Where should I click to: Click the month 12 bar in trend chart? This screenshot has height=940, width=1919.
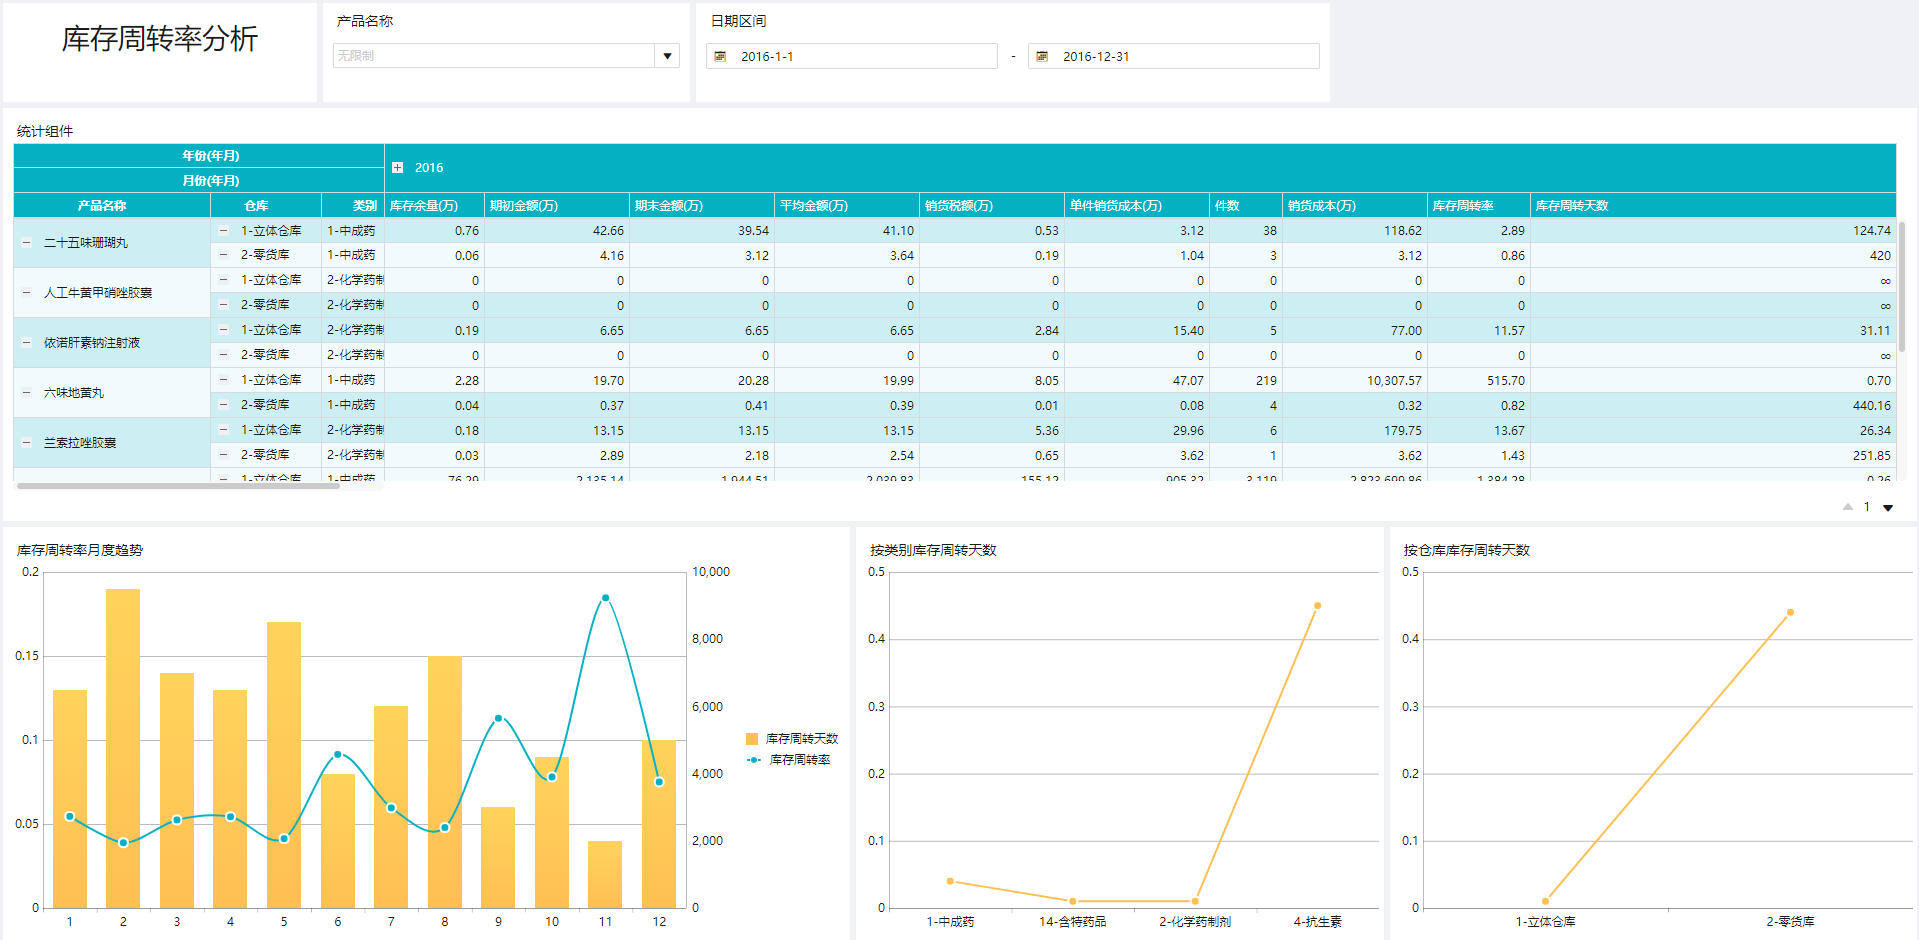pyautogui.click(x=659, y=824)
